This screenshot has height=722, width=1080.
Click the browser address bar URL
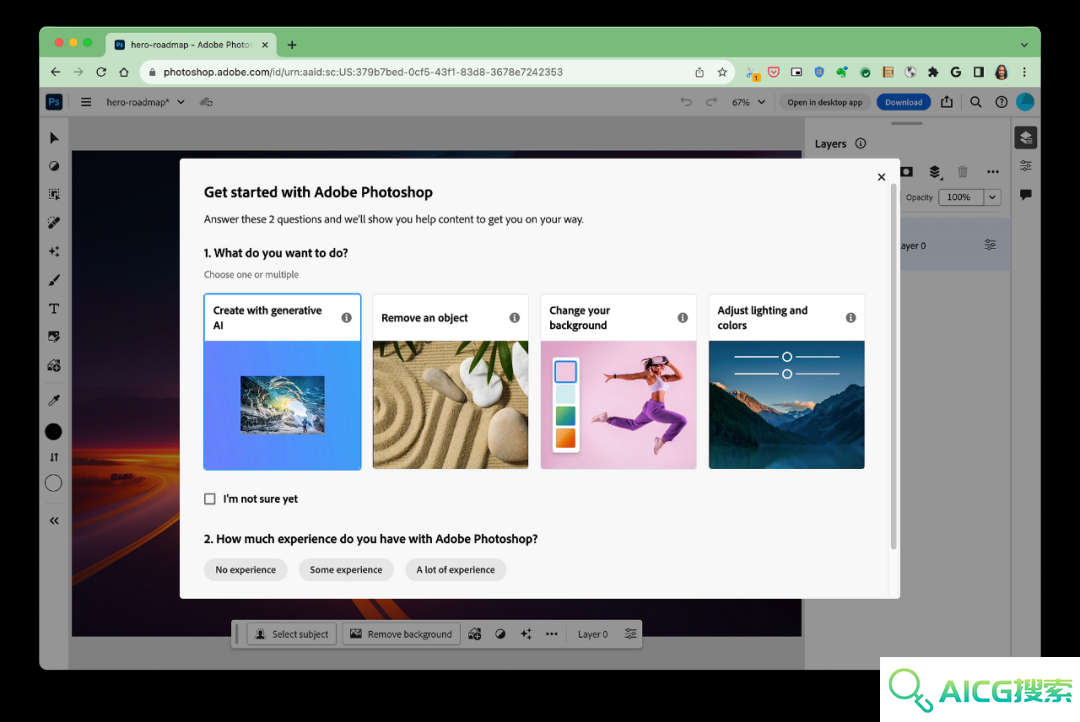363,72
